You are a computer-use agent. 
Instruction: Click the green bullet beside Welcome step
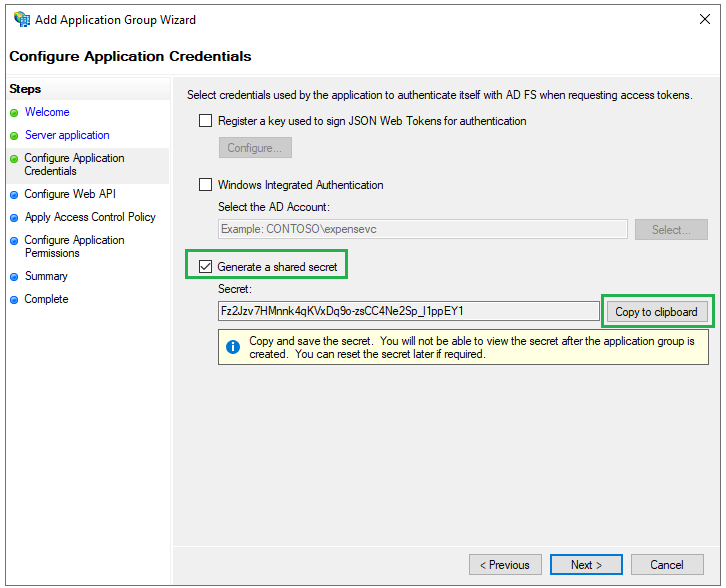[14, 113]
